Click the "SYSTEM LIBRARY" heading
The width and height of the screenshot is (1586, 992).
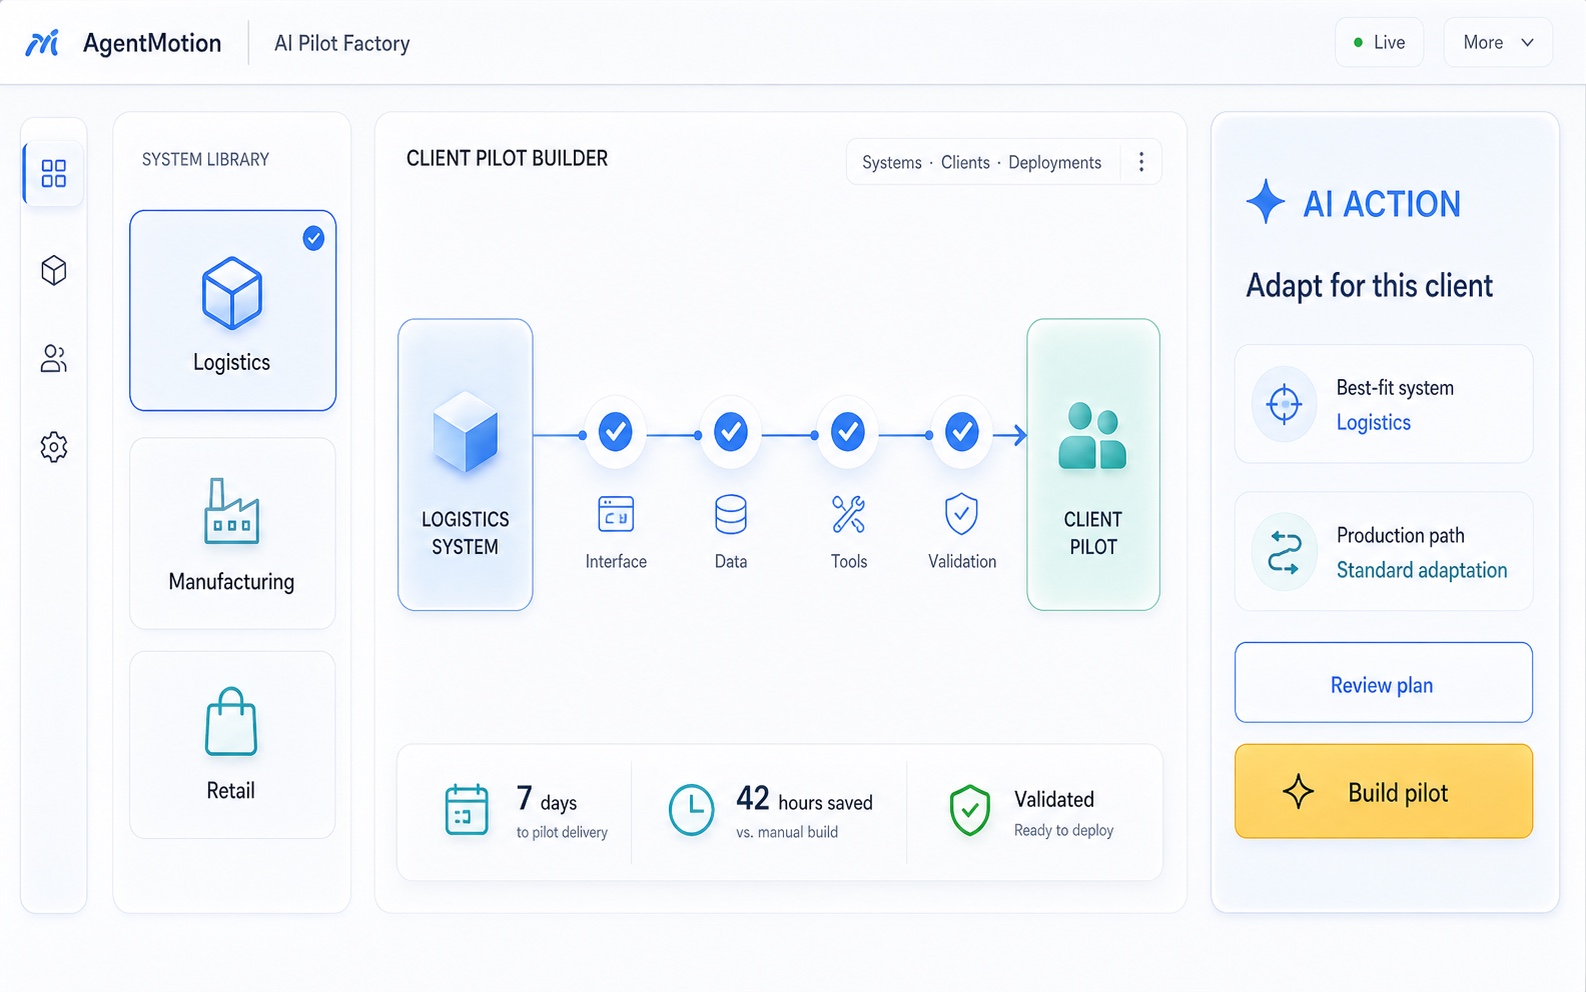point(205,160)
